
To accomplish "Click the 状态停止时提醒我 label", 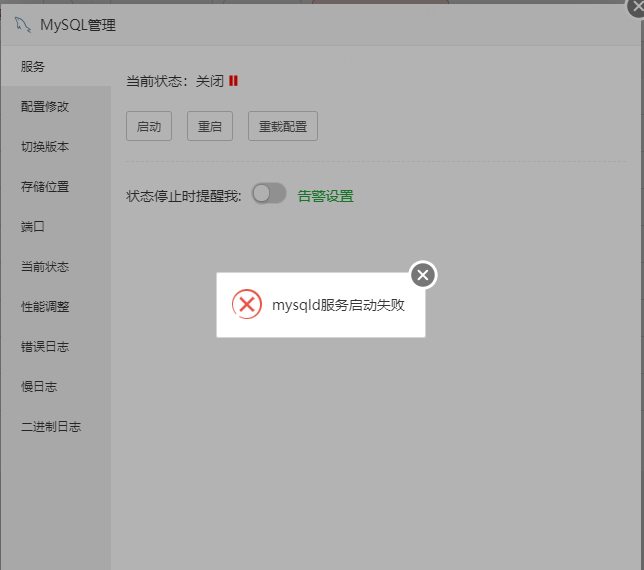I will [x=184, y=196].
